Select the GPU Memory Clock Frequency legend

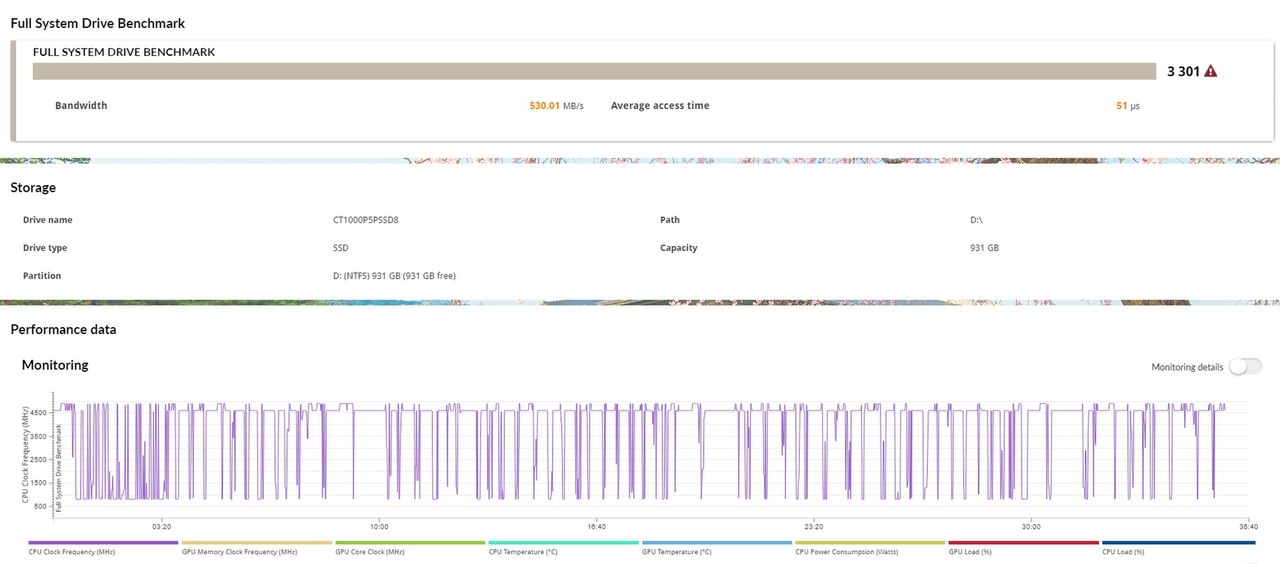257,547
